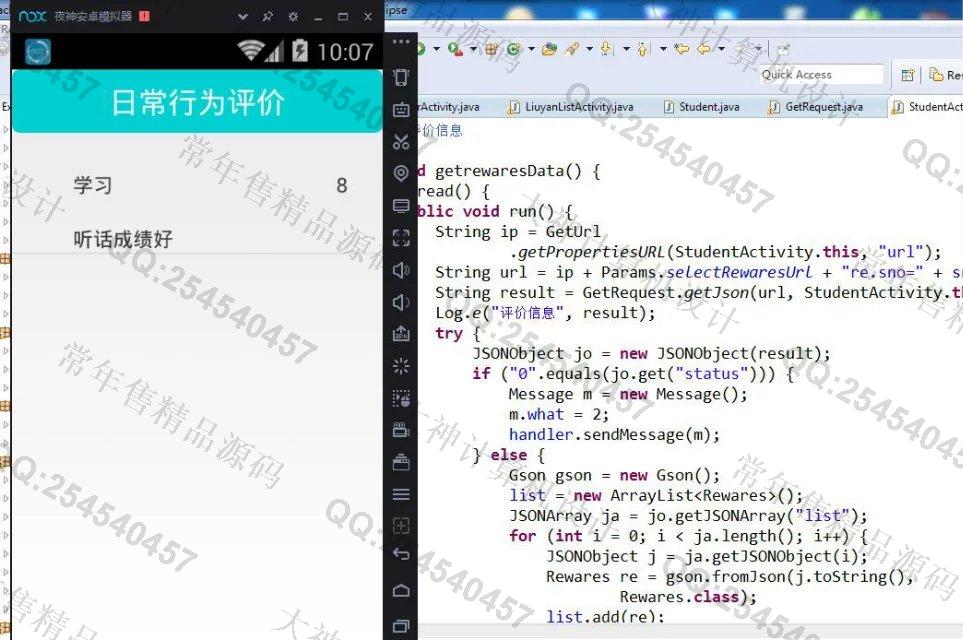Click the pin icon in Nox title bar
Viewport: 963px width, 640px height.
[x=268, y=17]
